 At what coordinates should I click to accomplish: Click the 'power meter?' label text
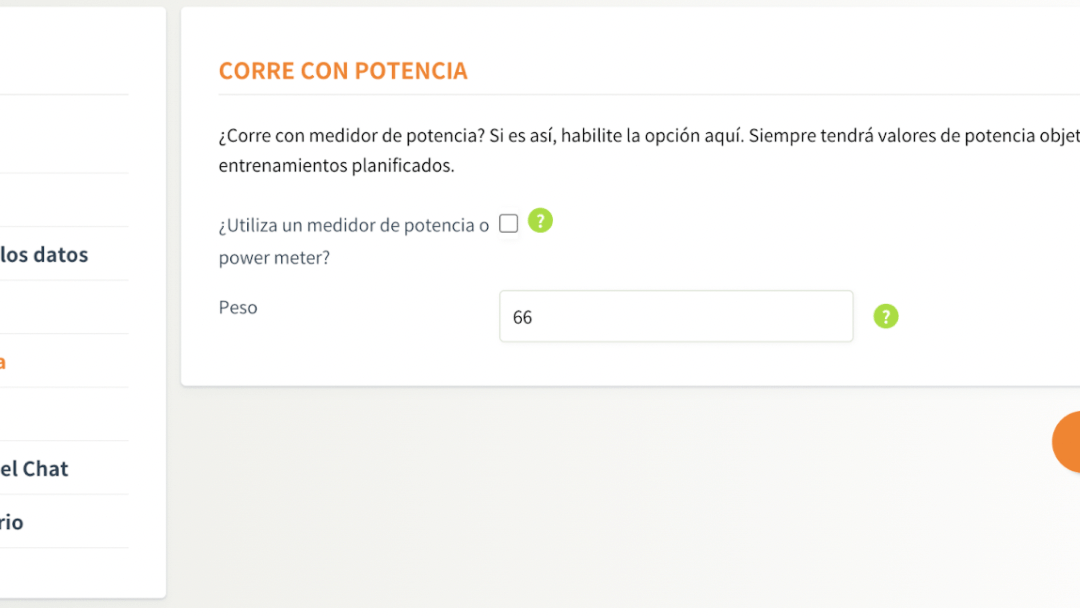274,258
